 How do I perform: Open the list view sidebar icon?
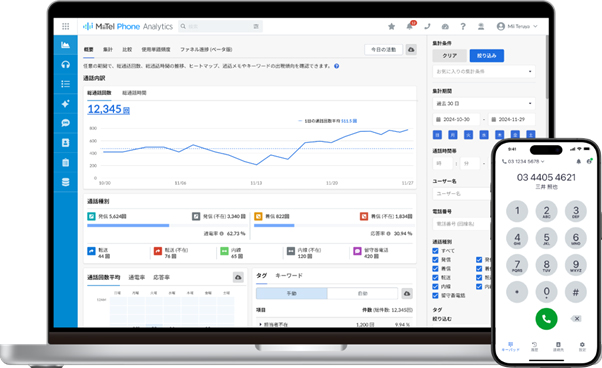(65, 84)
